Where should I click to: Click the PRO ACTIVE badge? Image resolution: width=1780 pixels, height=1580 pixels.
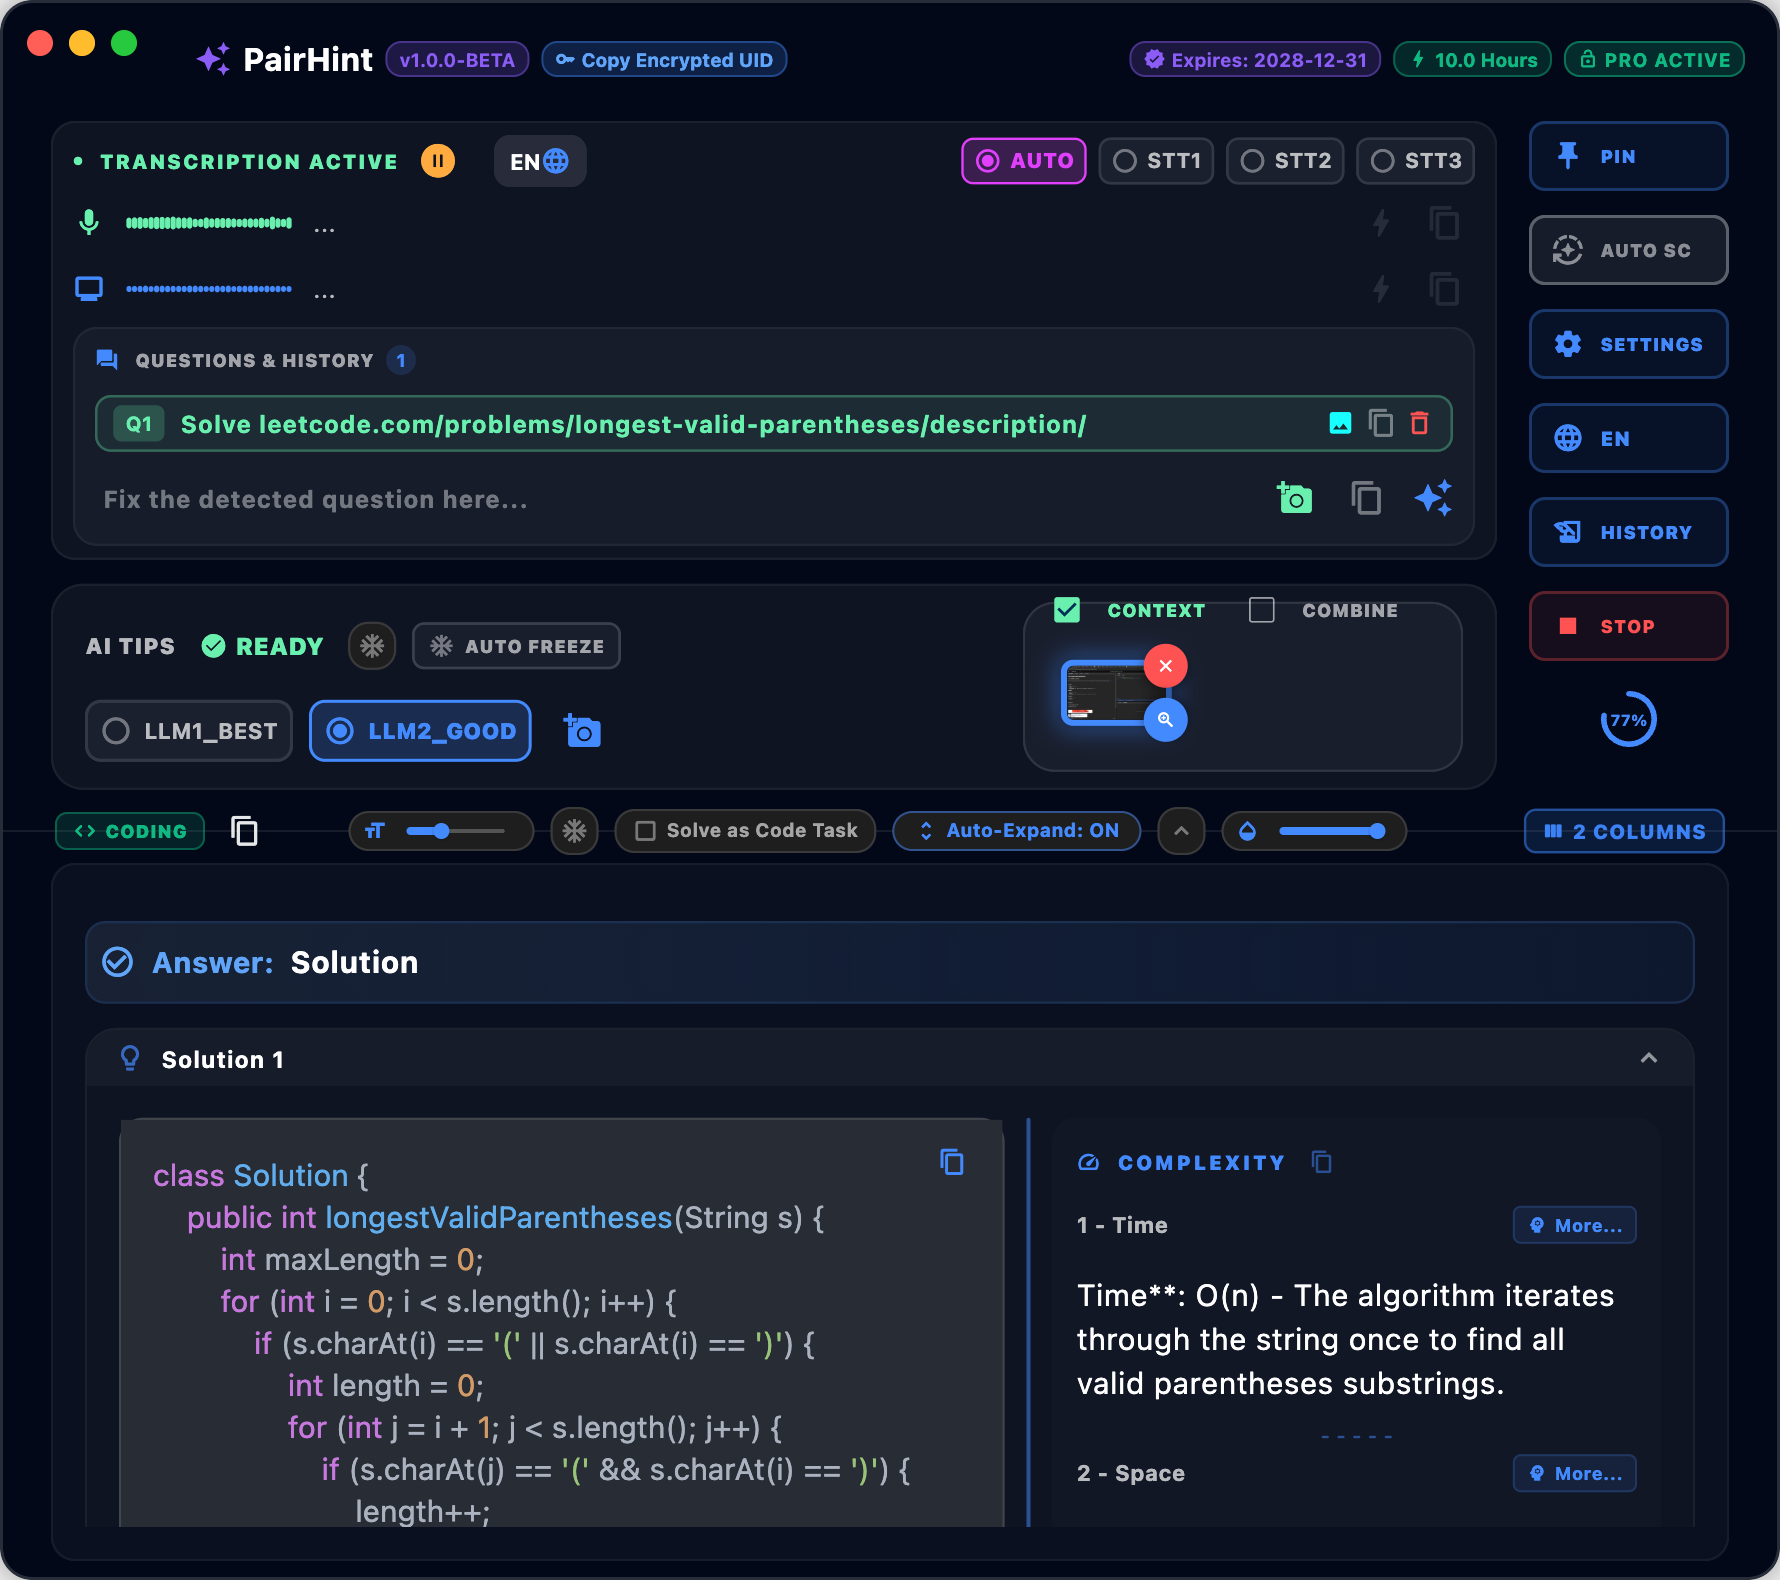click(1655, 60)
